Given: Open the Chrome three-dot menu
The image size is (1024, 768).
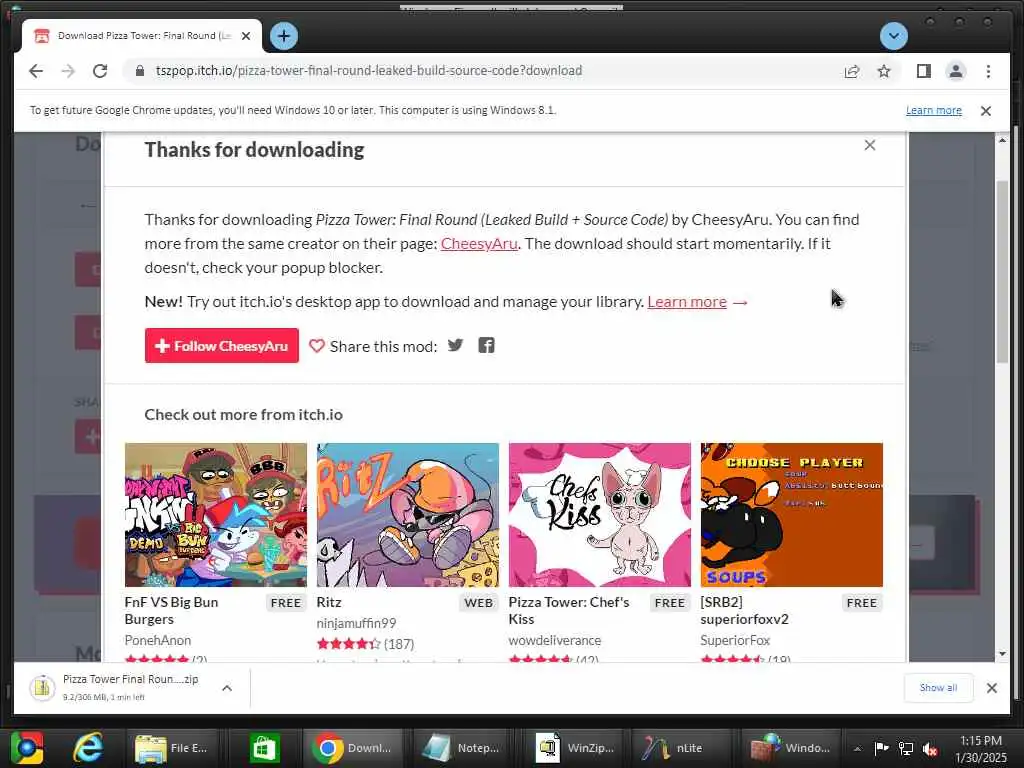Looking at the screenshot, I should (988, 71).
